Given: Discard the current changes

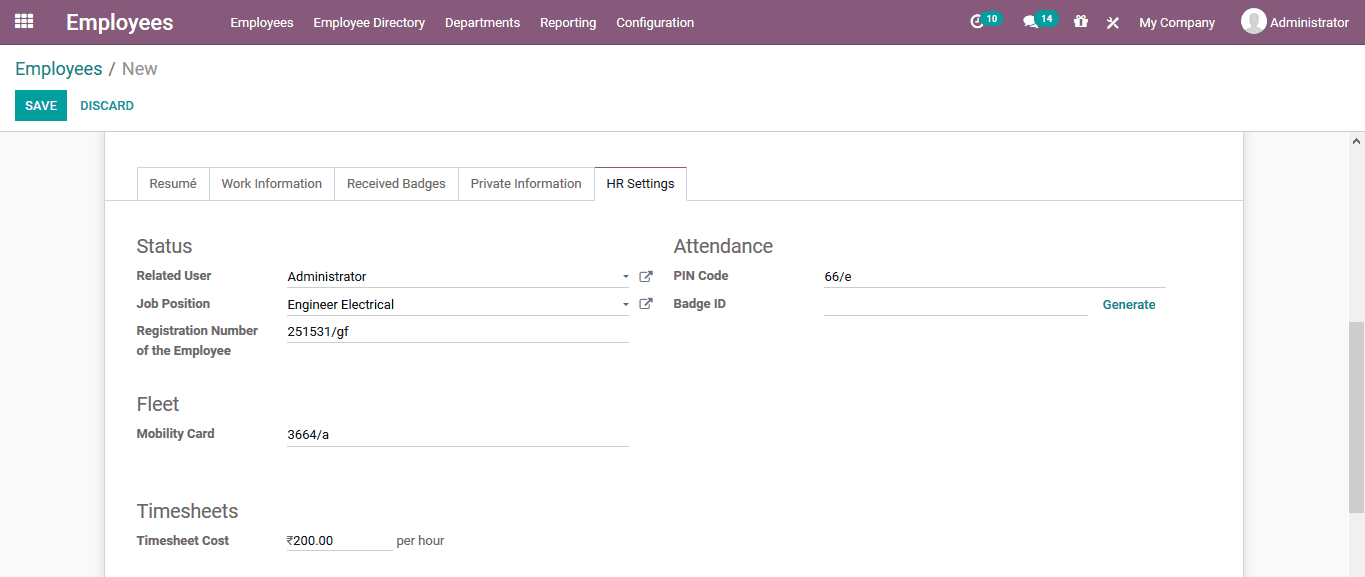Looking at the screenshot, I should [x=106, y=105].
